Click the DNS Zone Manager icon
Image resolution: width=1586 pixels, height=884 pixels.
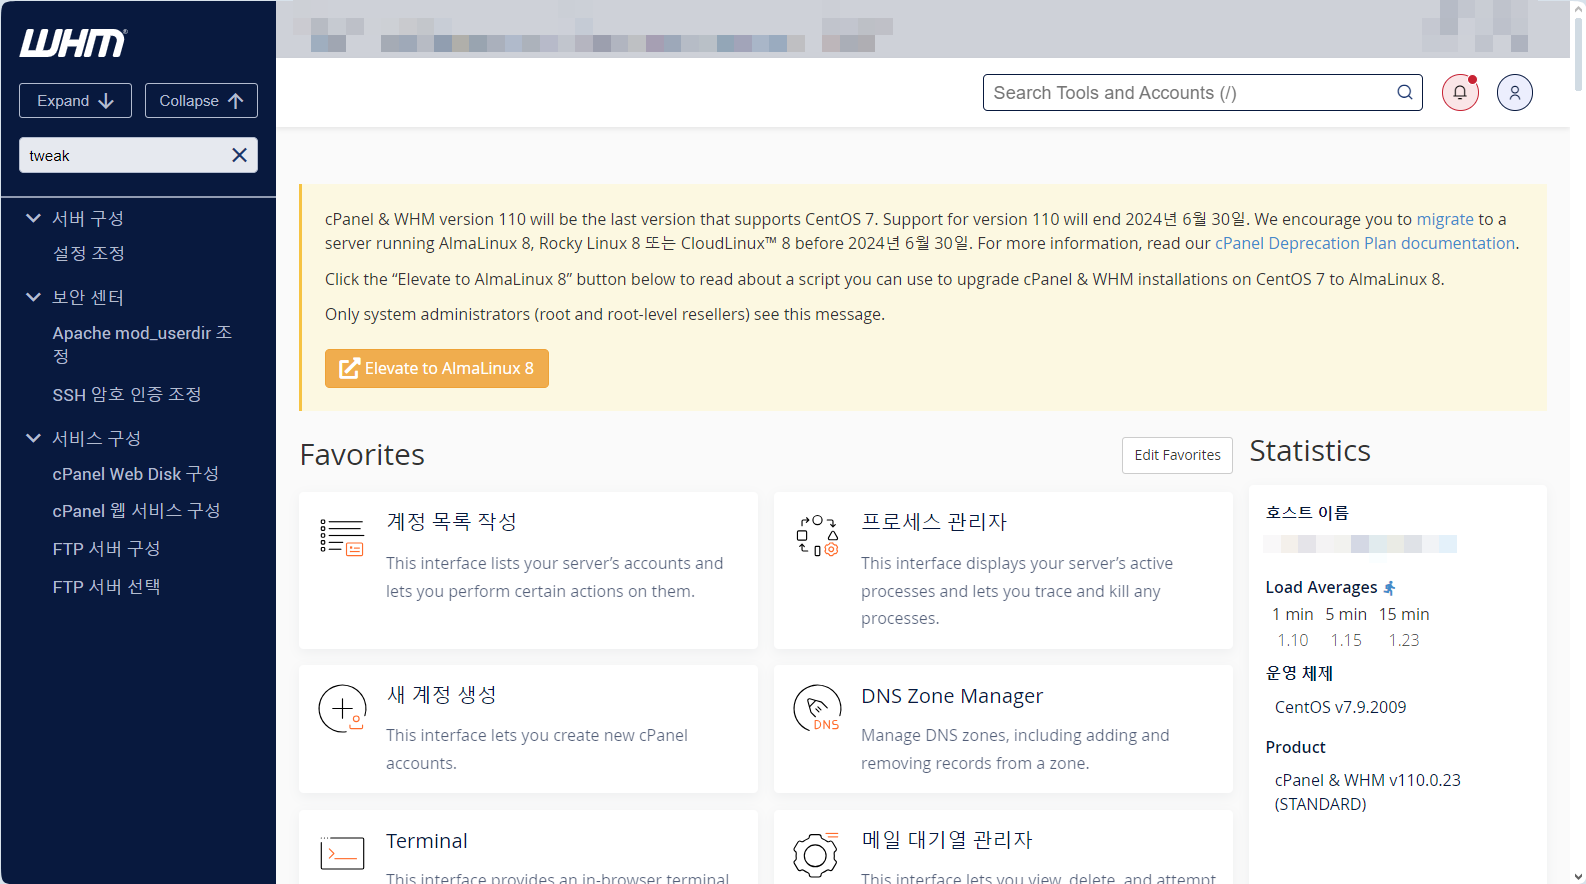(817, 709)
